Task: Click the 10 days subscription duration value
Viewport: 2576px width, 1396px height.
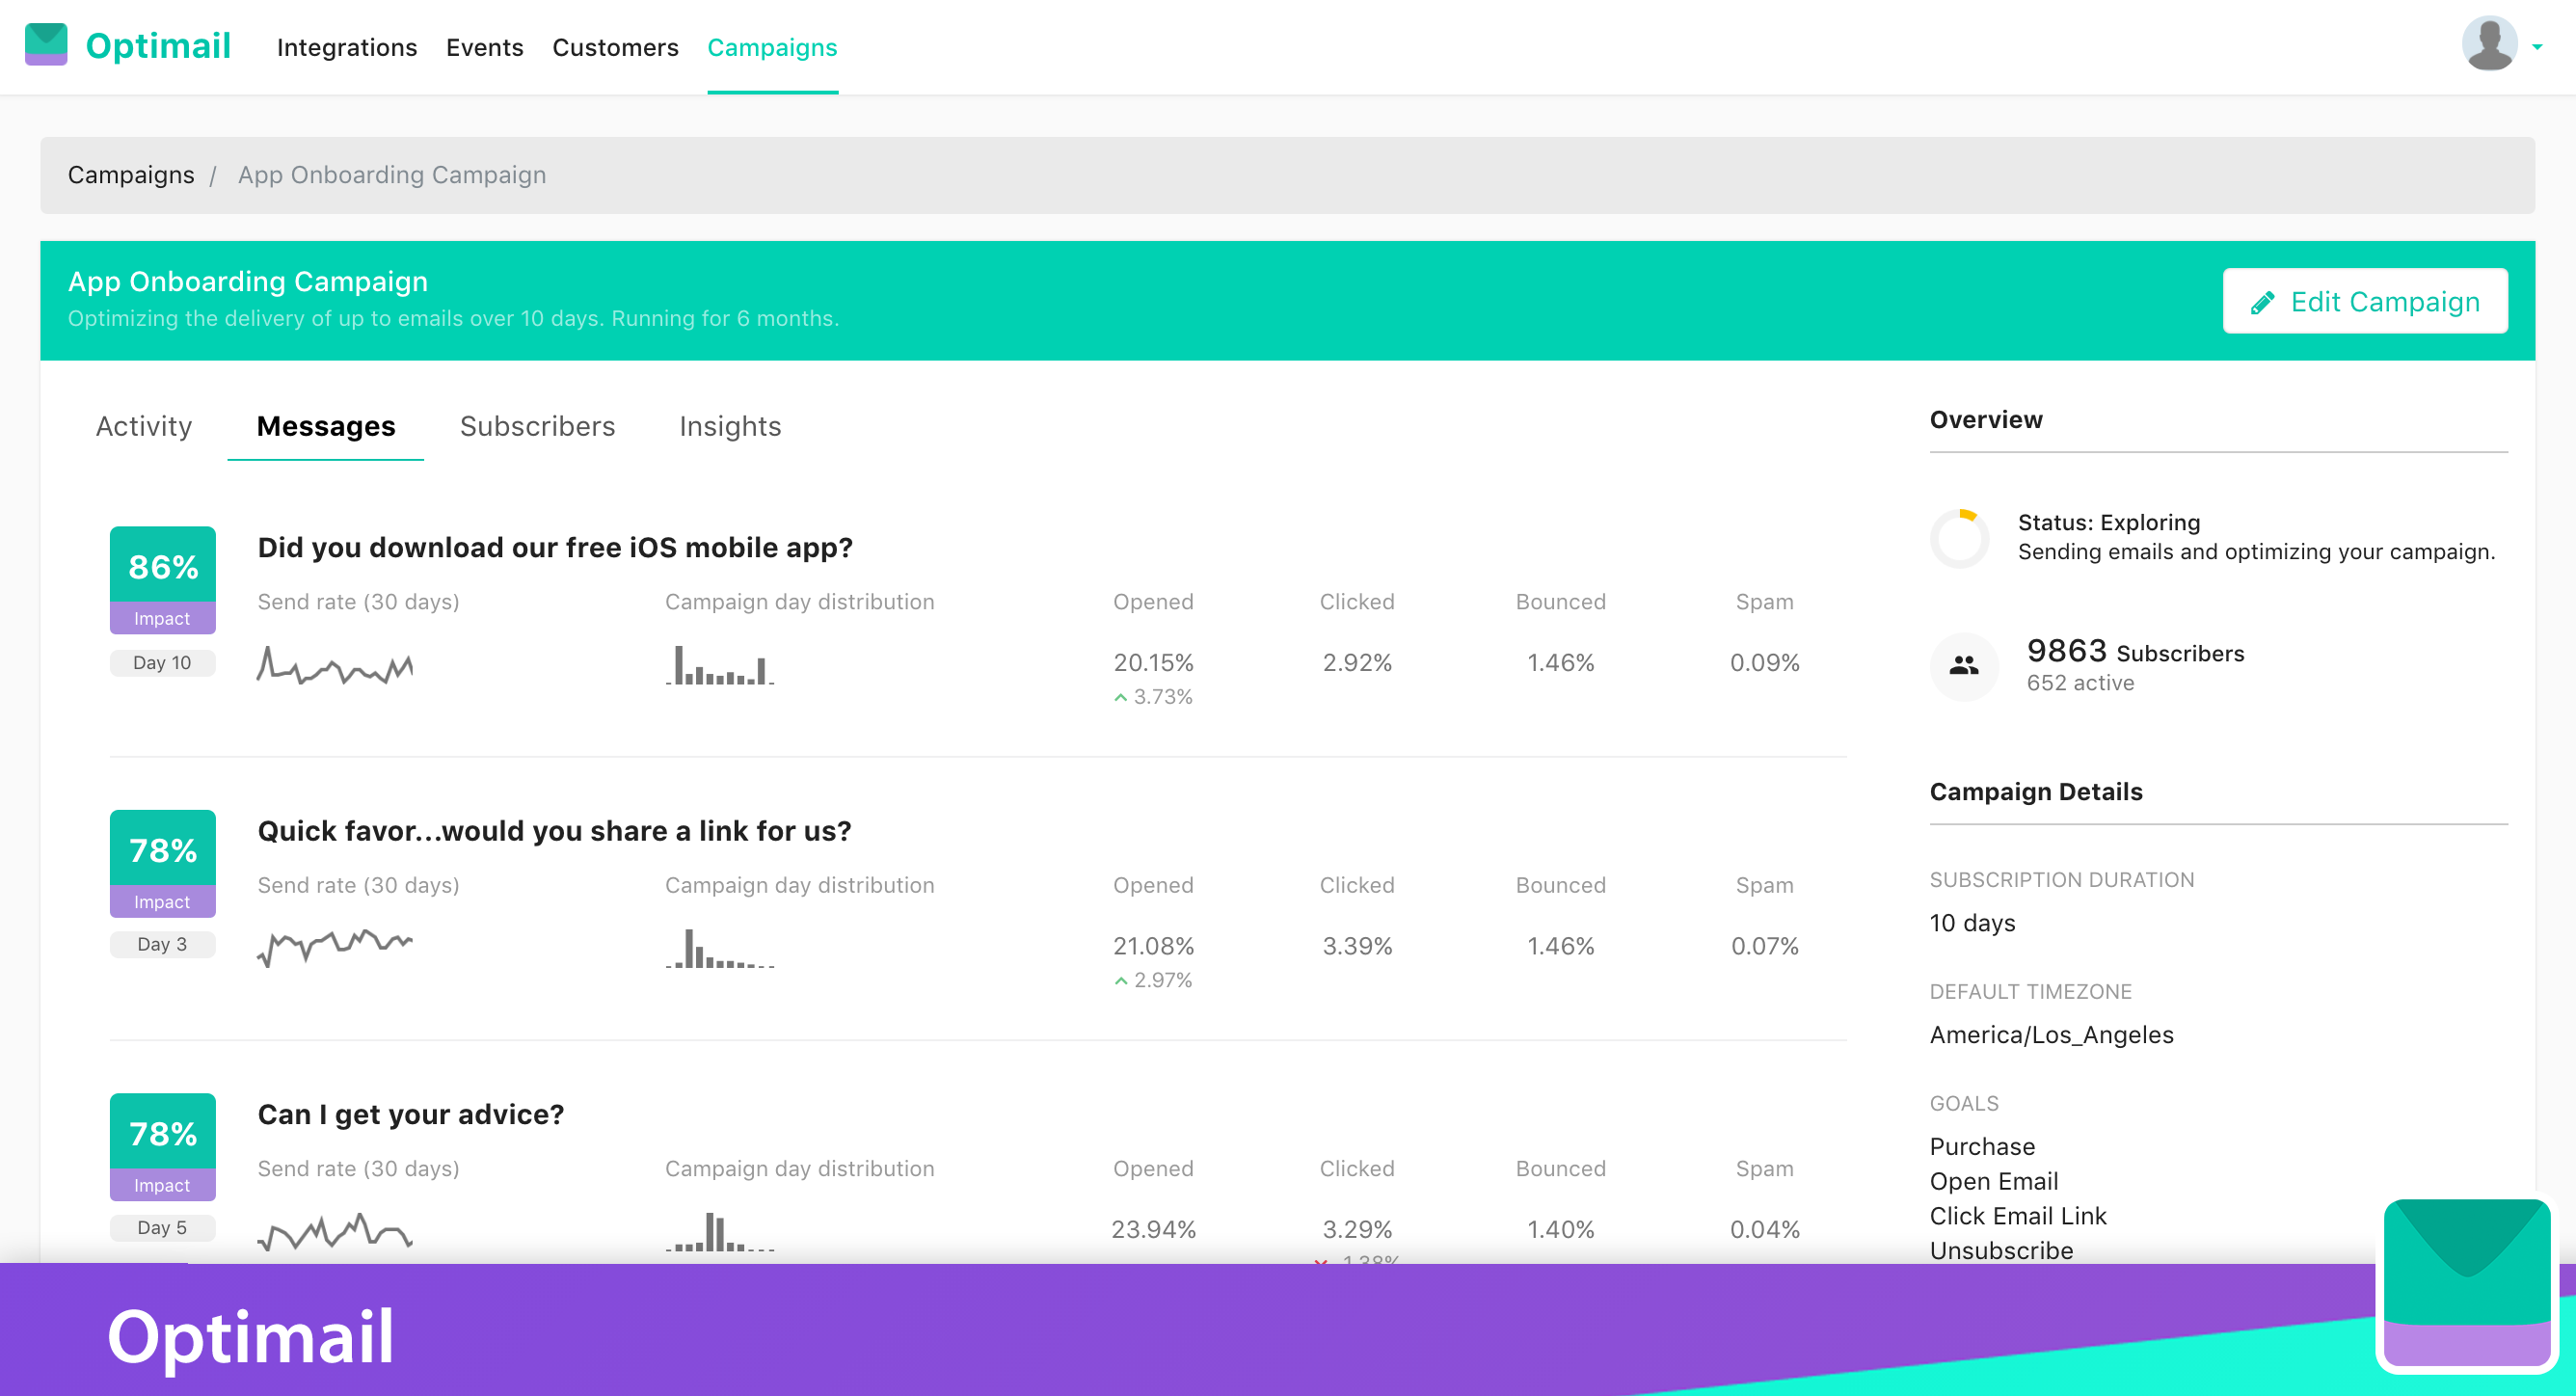Action: pyautogui.click(x=1972, y=922)
